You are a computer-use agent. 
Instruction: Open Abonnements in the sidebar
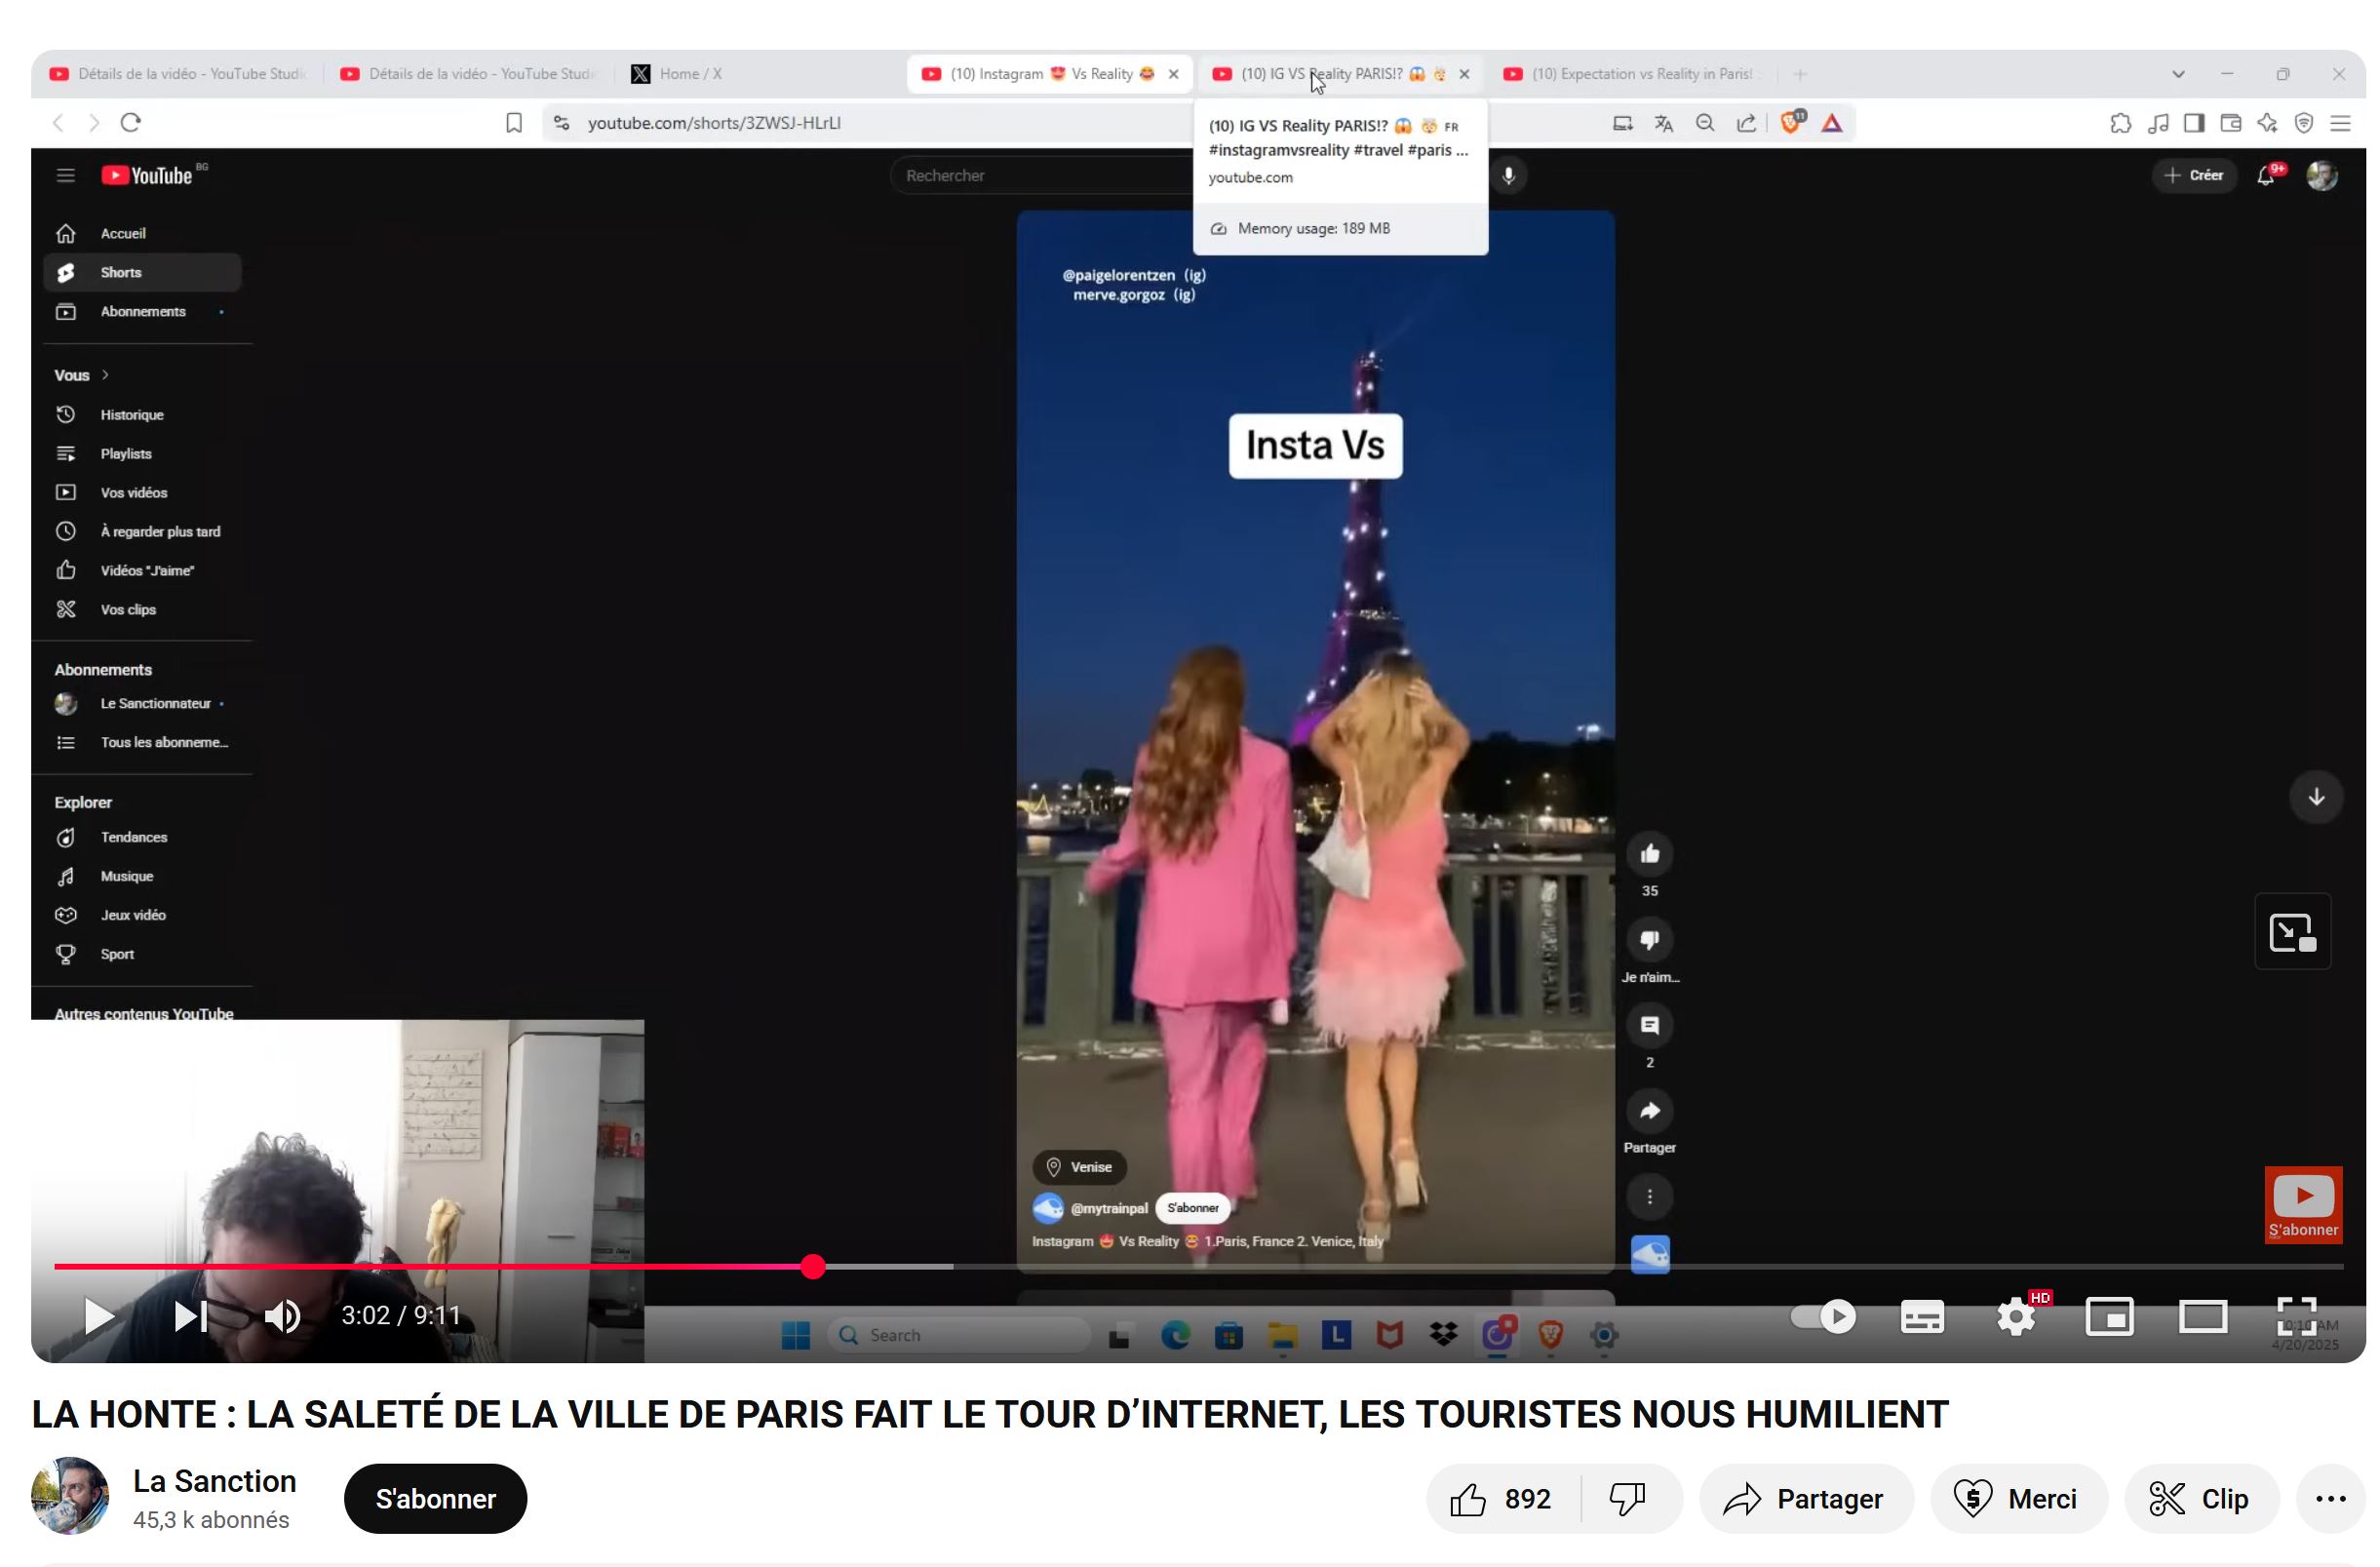tap(143, 311)
